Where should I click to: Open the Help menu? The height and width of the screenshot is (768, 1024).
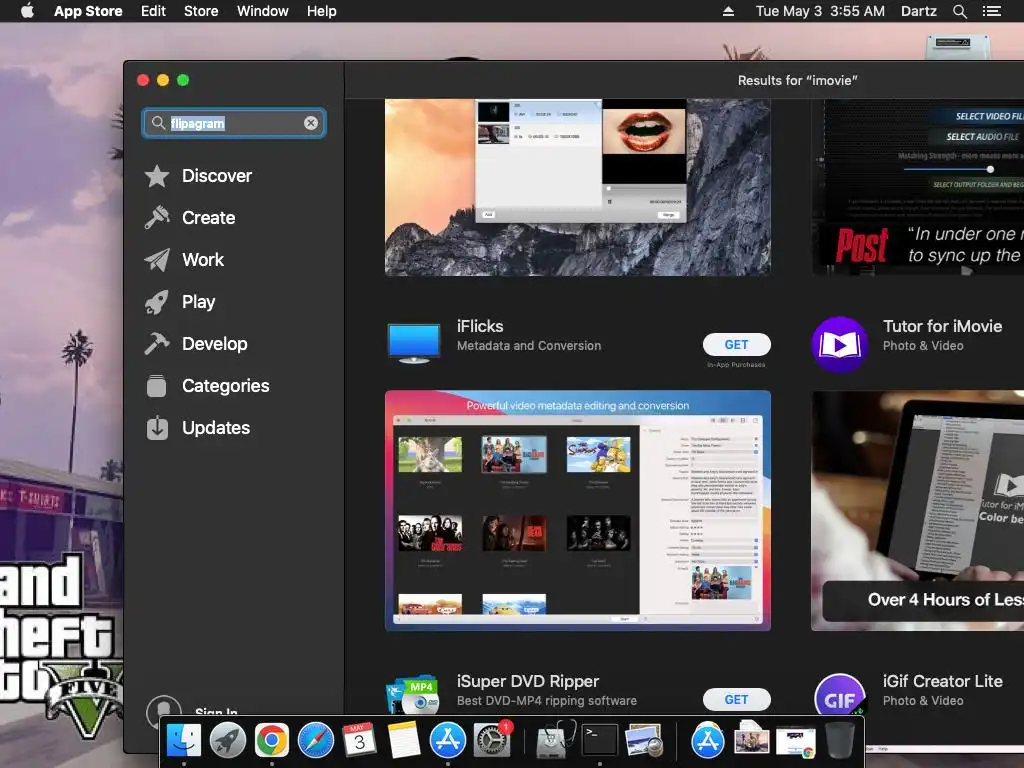click(x=321, y=11)
